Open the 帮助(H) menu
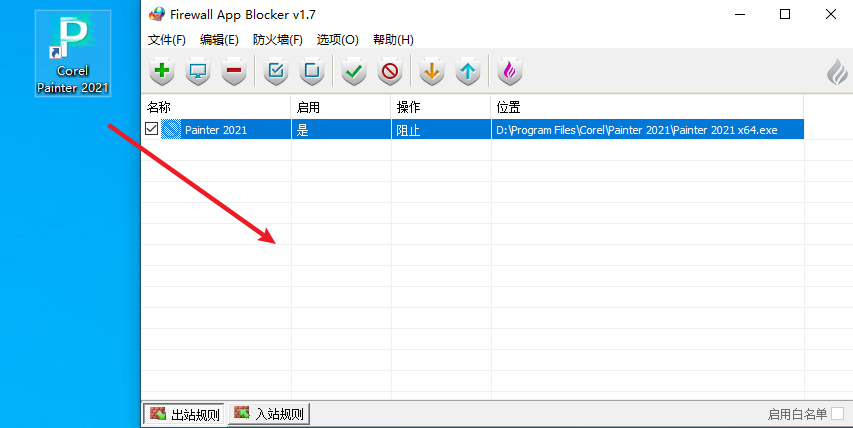853x428 pixels. (393, 40)
